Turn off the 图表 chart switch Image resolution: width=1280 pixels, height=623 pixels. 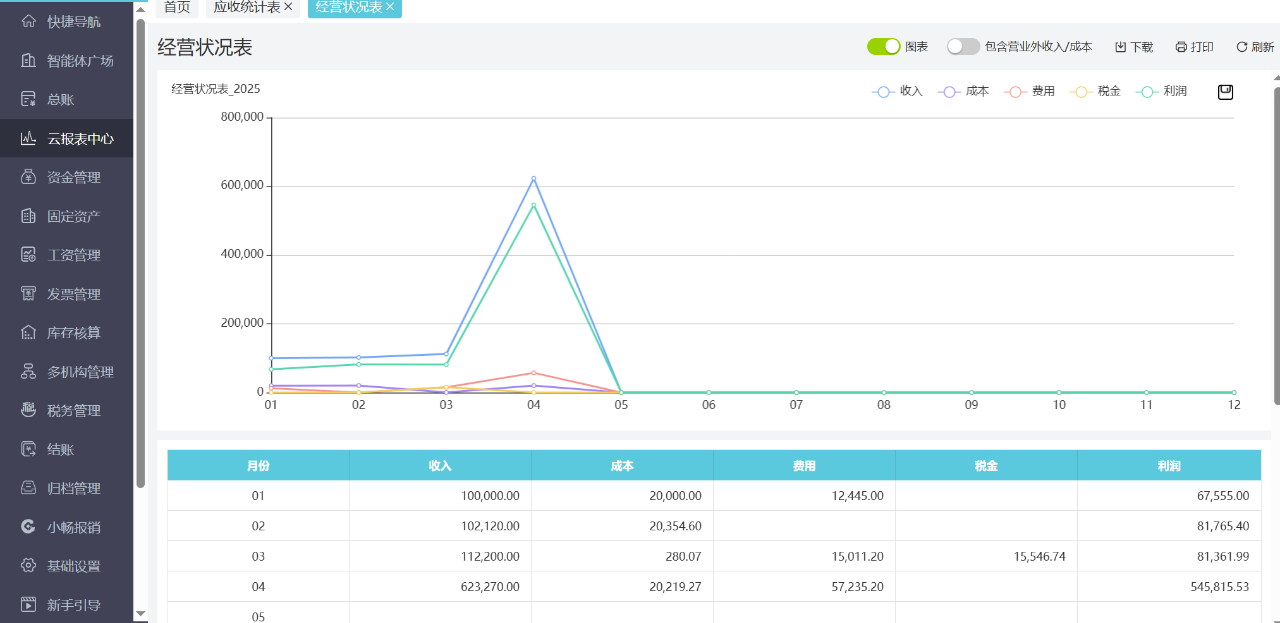884,46
